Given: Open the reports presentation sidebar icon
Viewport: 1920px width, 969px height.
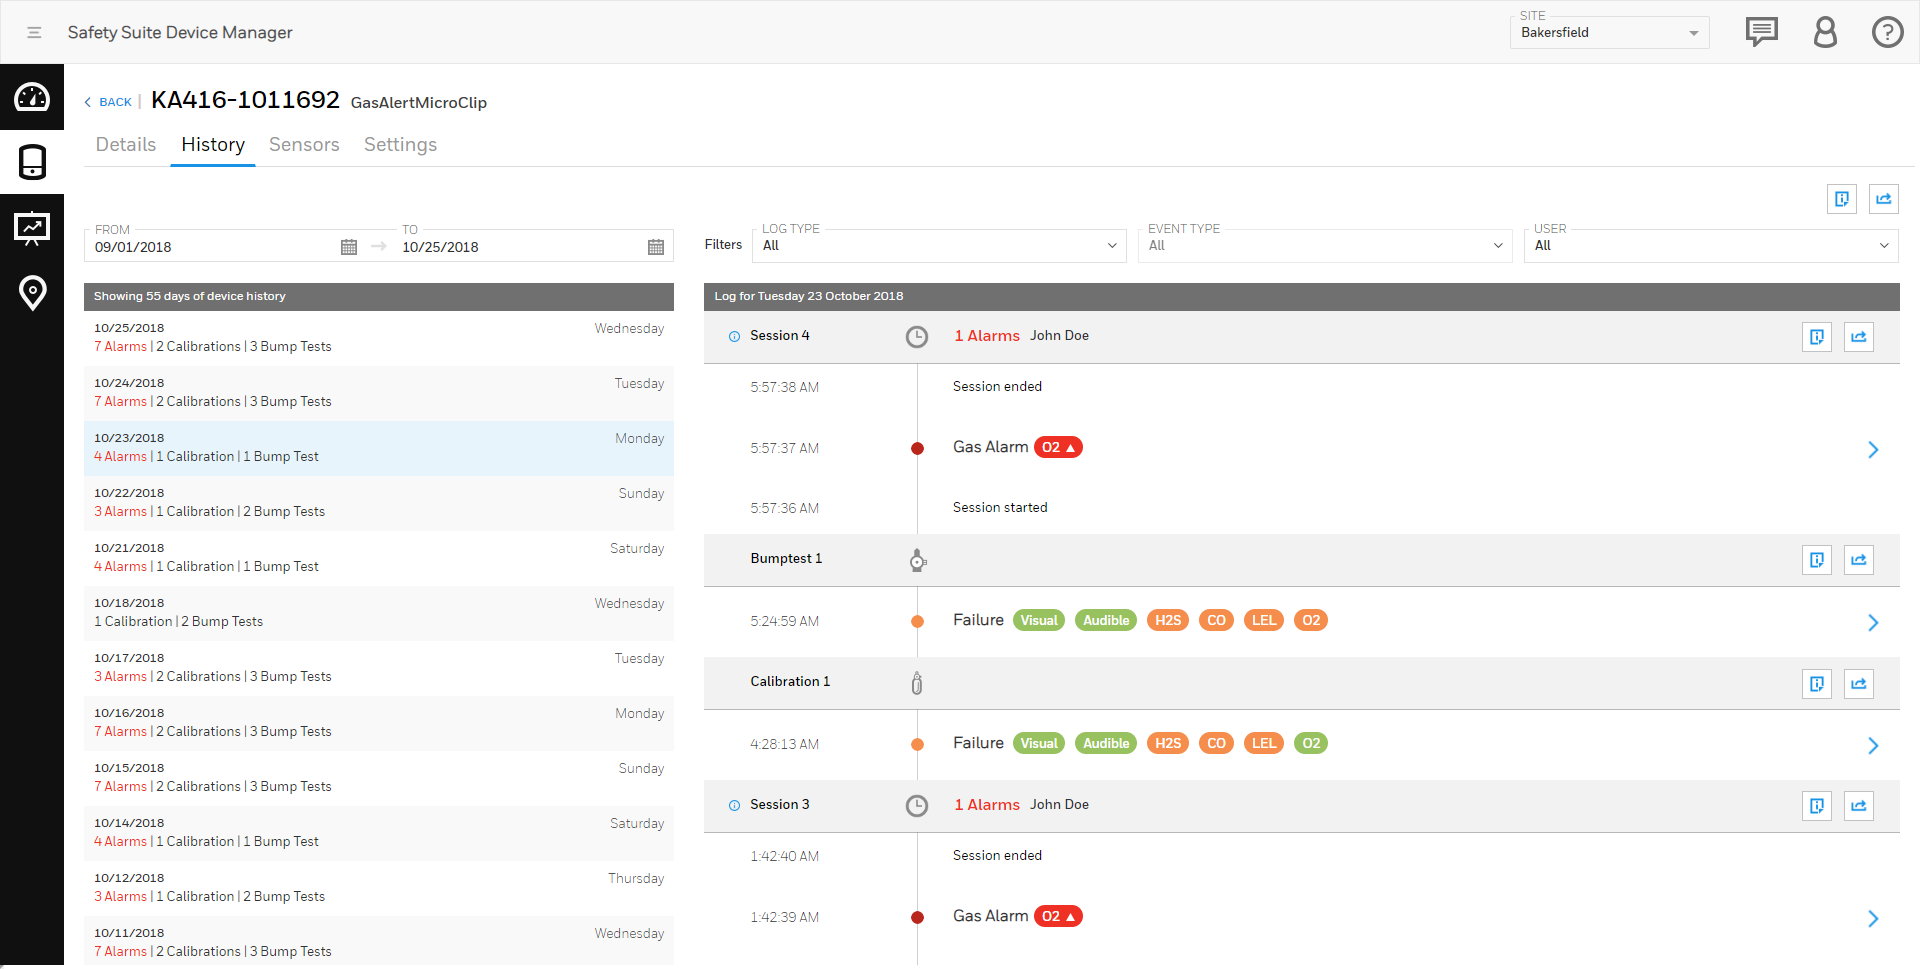Looking at the screenshot, I should point(32,228).
